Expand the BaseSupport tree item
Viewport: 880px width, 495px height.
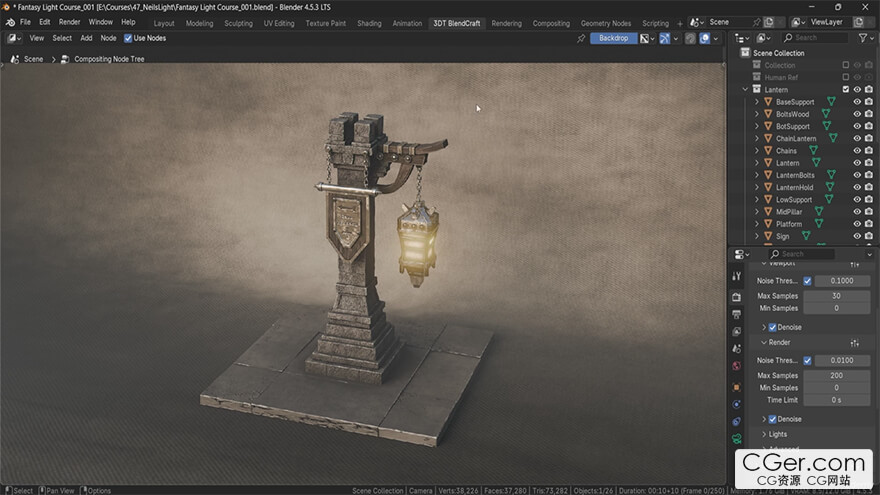pos(757,102)
